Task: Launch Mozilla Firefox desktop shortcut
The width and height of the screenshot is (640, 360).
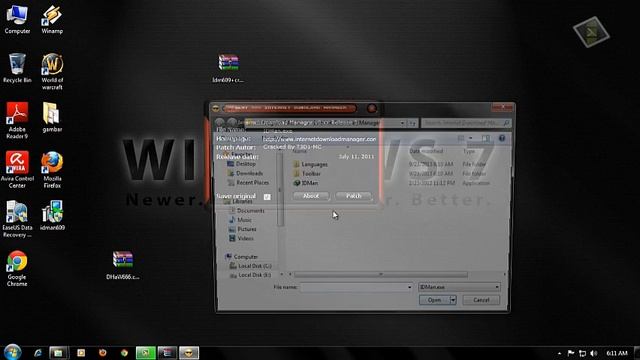Action: point(52,169)
